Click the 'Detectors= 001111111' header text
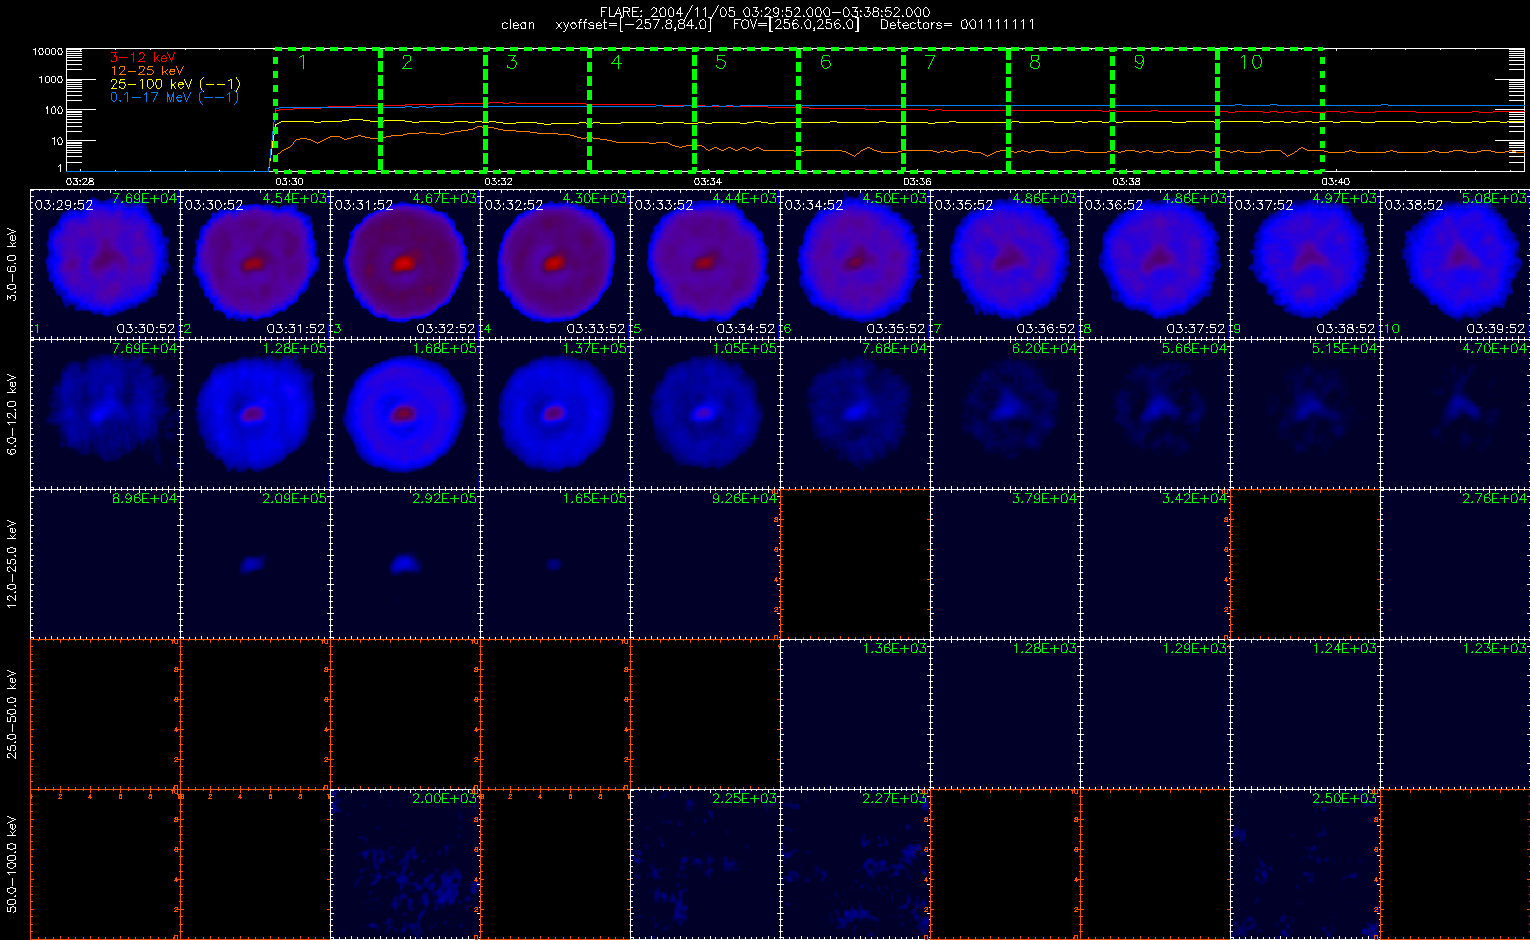This screenshot has height=940, width=1530. tap(957, 24)
